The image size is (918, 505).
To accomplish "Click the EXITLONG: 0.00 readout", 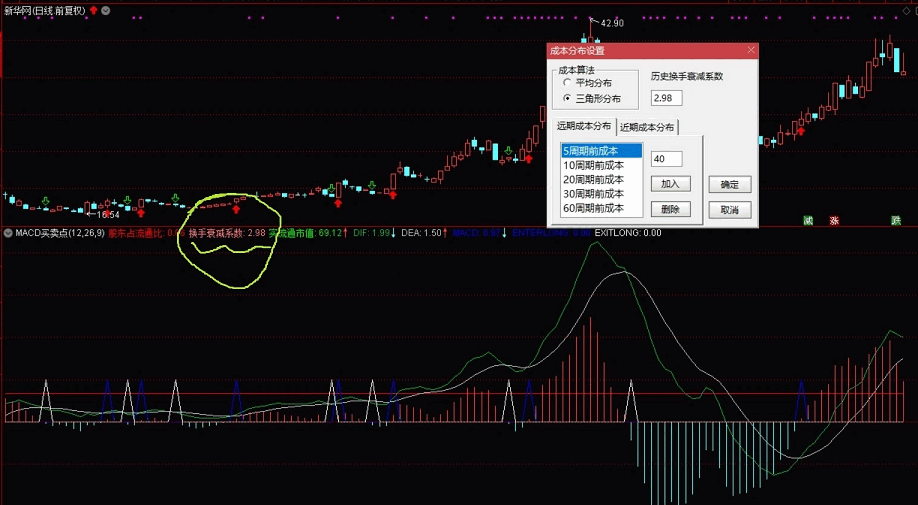I will point(628,233).
